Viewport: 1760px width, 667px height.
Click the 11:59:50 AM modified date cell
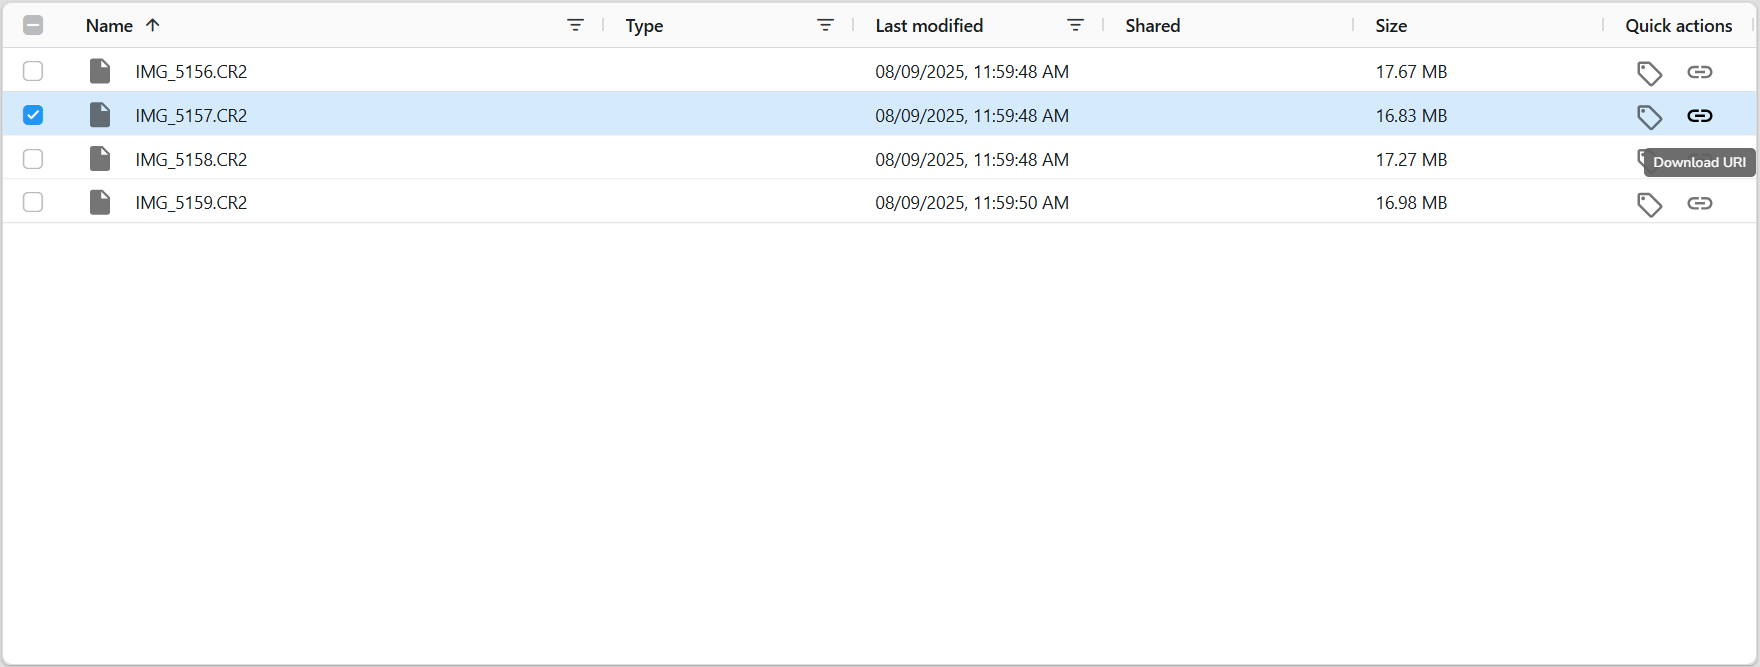972,203
